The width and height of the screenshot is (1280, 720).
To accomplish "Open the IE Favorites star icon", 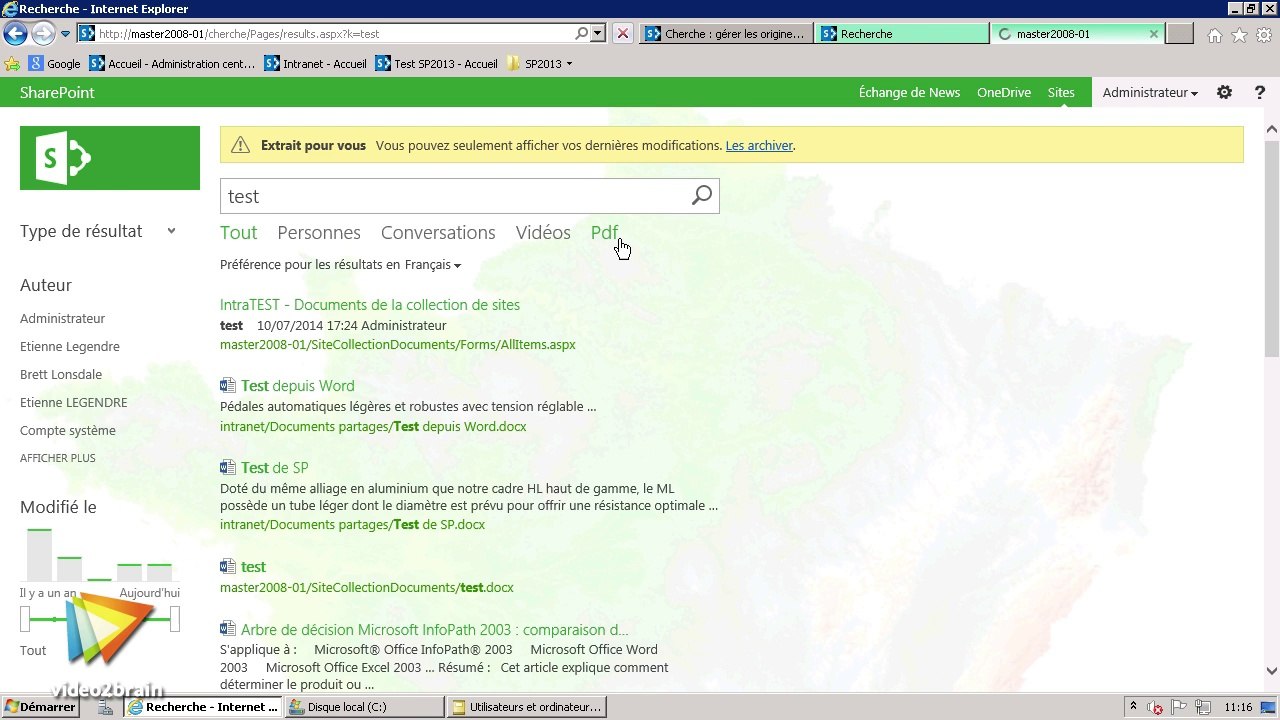I will point(1240,35).
